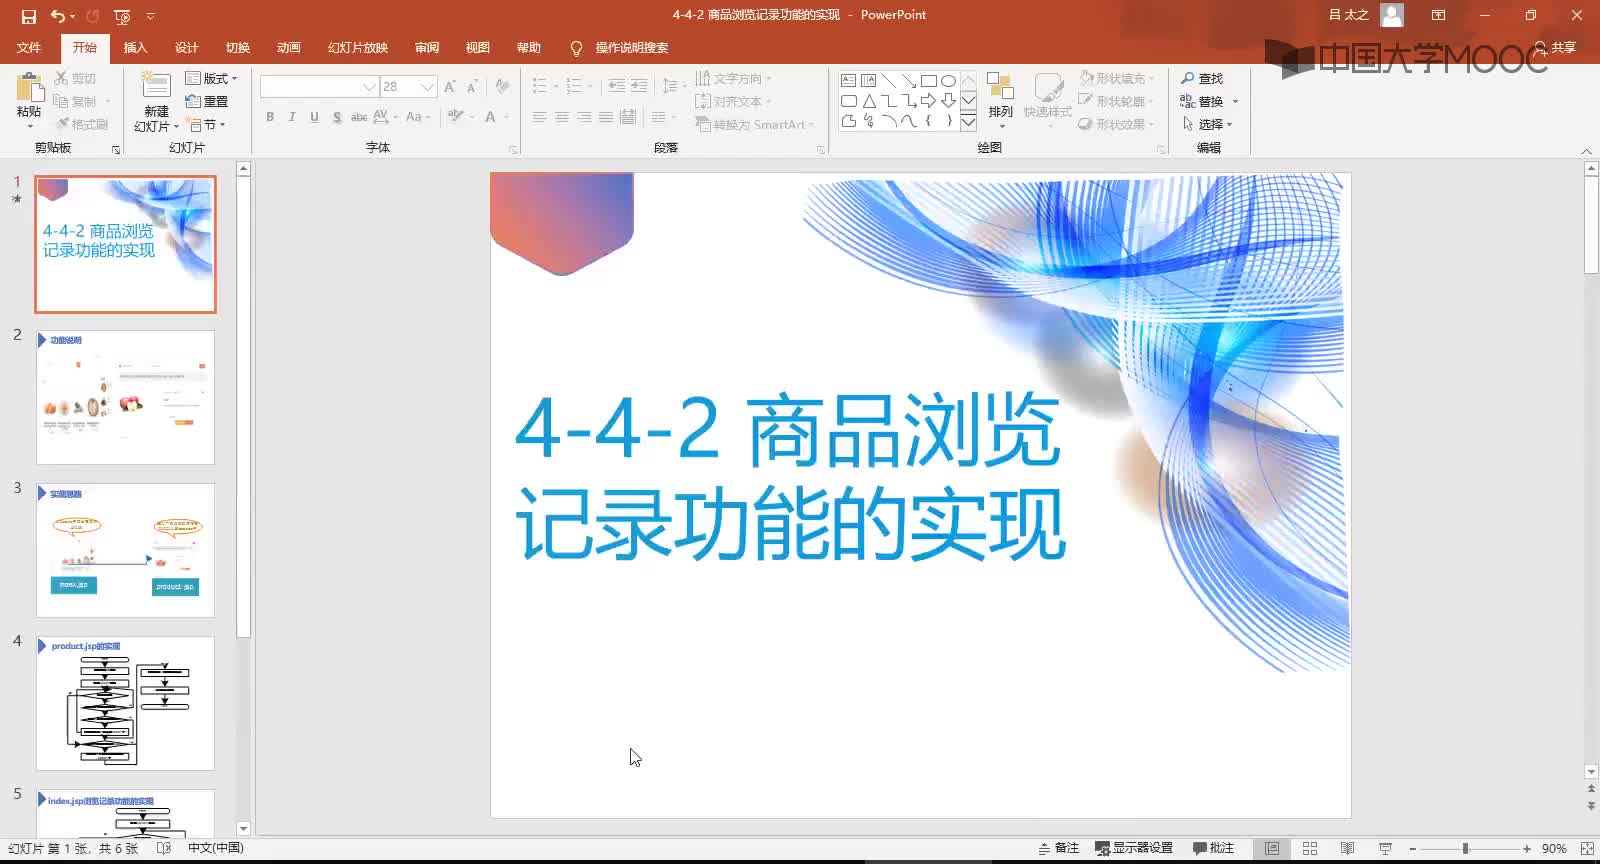The width and height of the screenshot is (1600, 864).
Task: Select the right block arrow shape
Action: coord(928,101)
